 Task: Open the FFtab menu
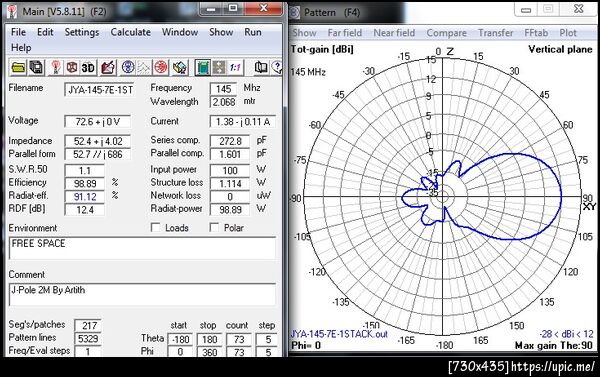click(536, 33)
